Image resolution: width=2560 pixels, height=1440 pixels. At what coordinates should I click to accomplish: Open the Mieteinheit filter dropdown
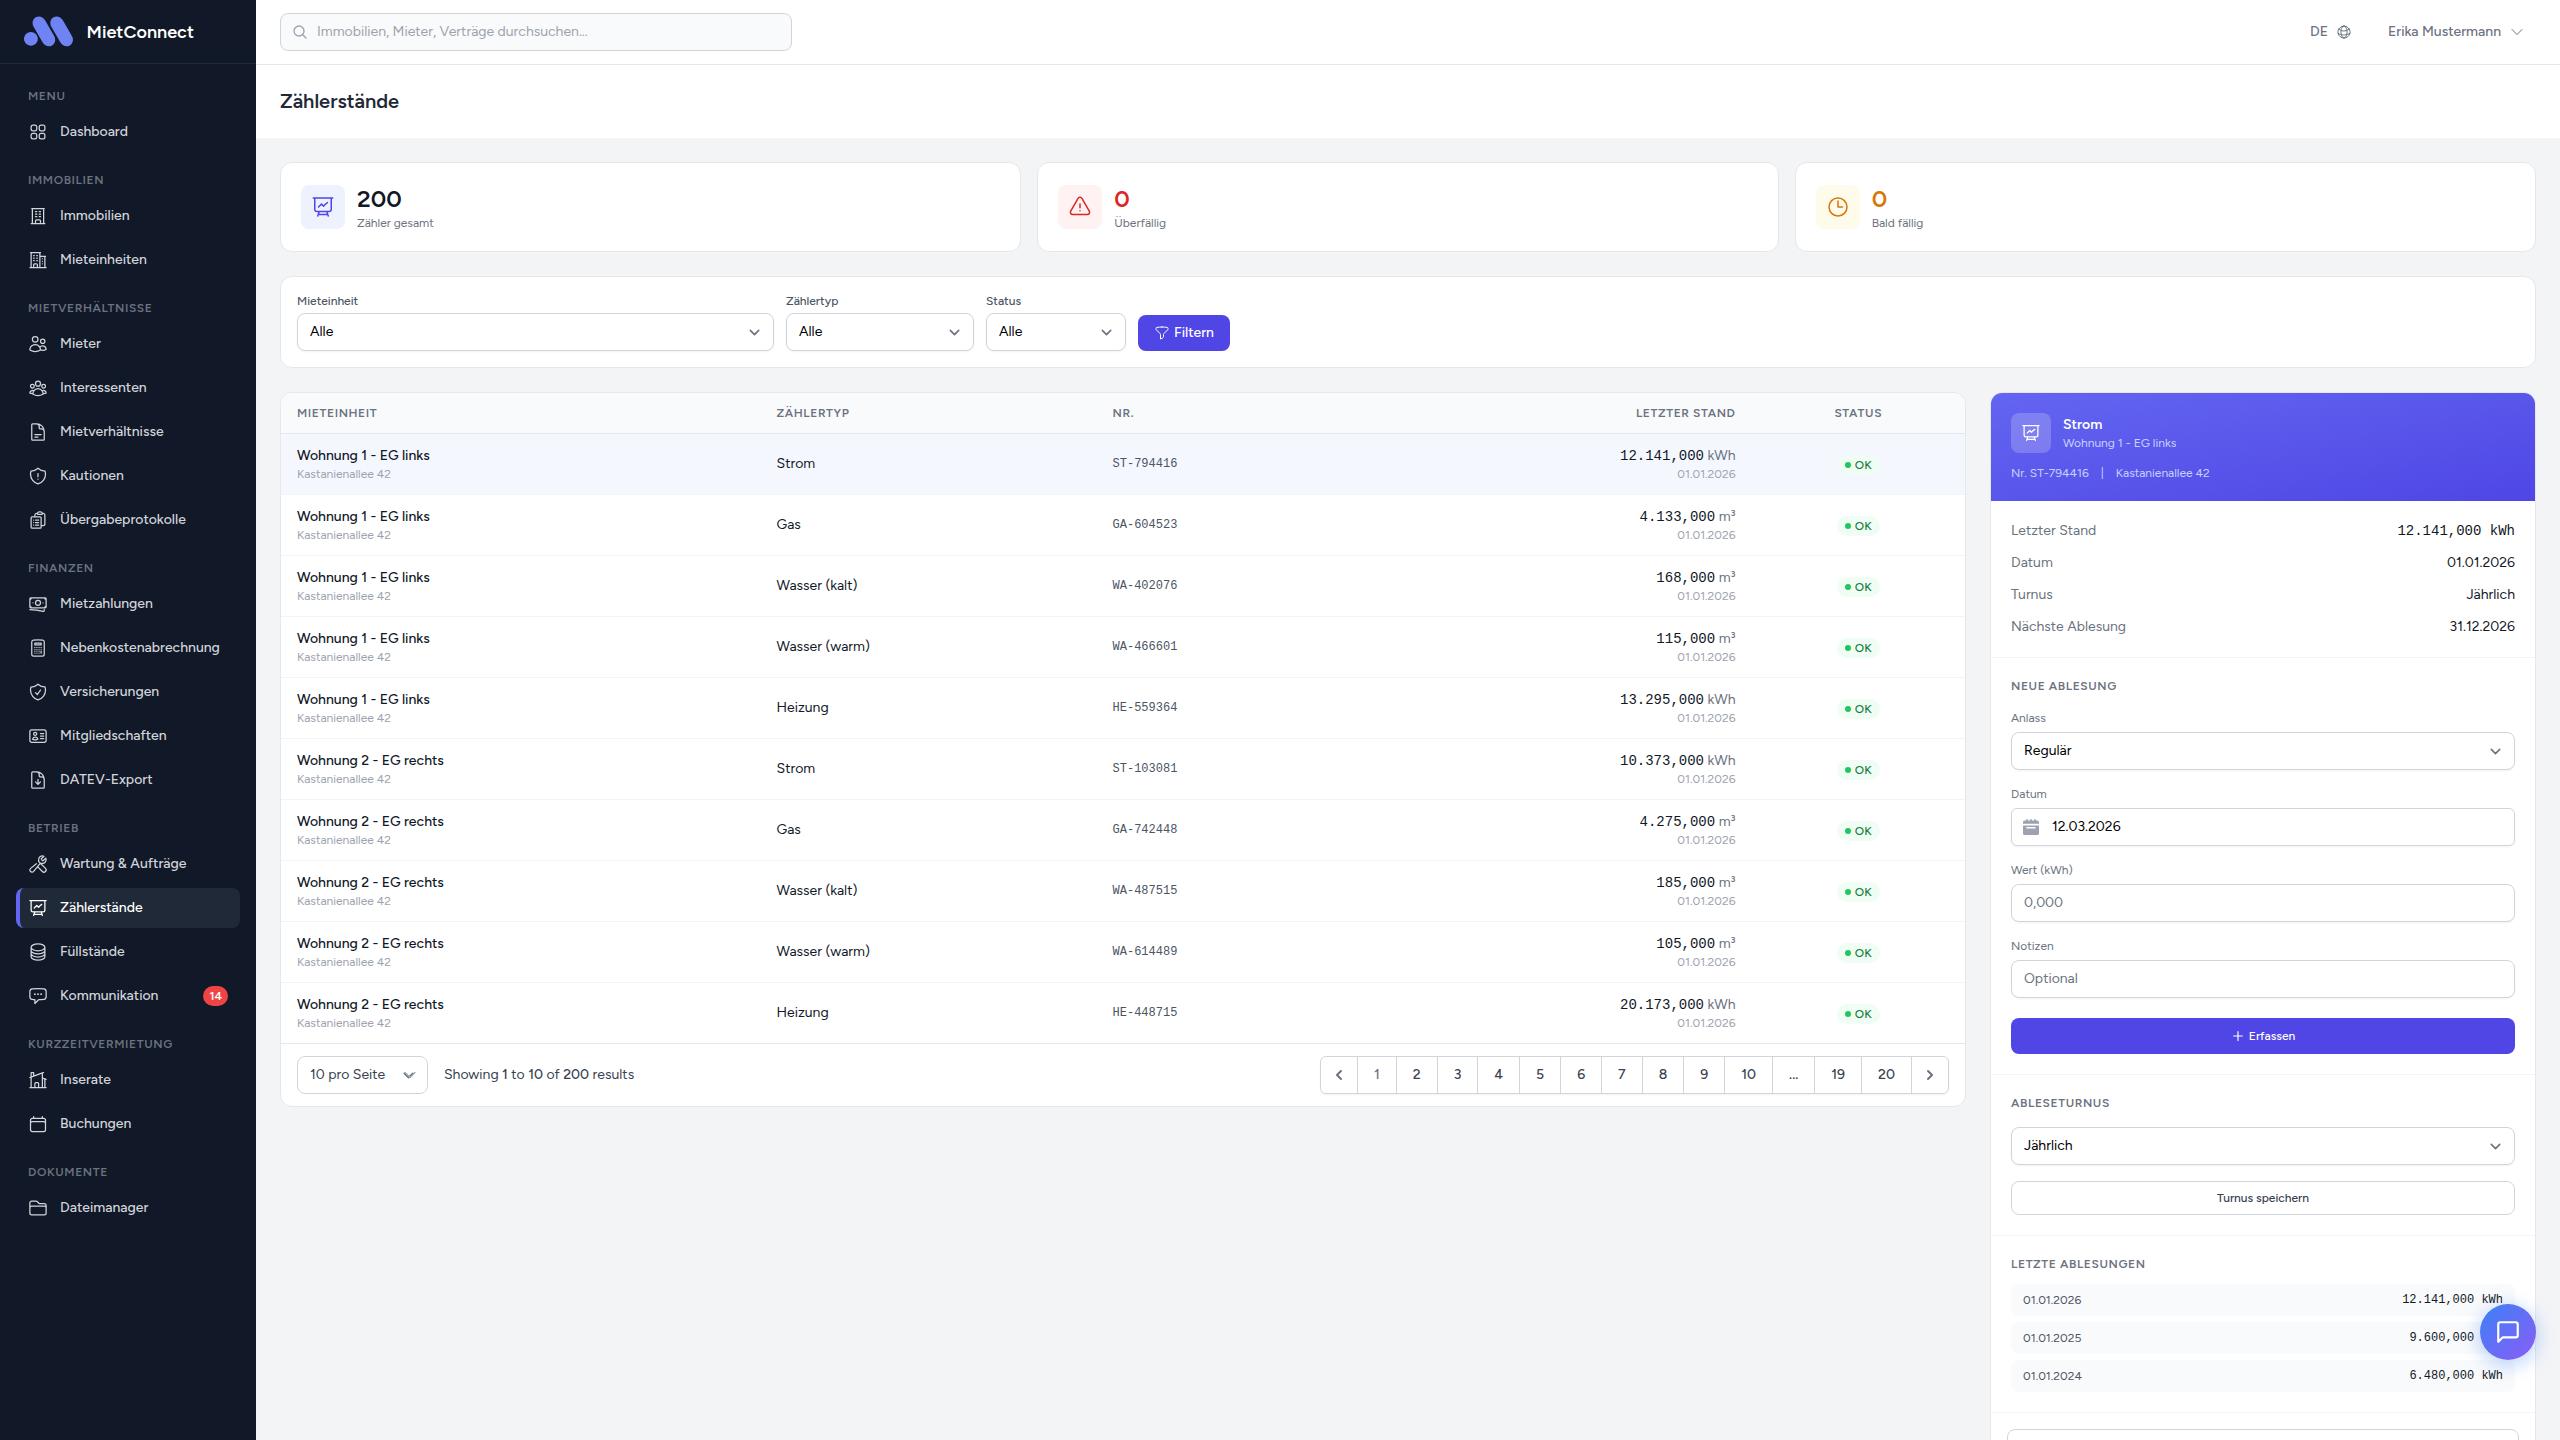pyautogui.click(x=534, y=332)
